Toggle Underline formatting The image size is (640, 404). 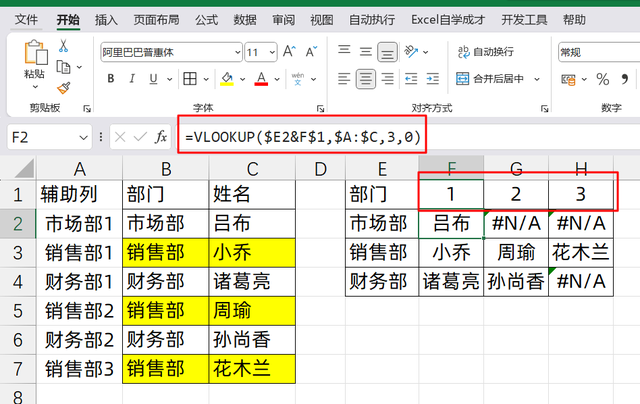(x=153, y=79)
